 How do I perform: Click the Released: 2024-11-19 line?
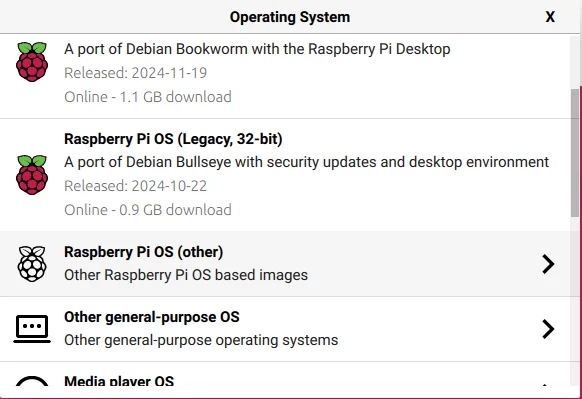click(135, 73)
